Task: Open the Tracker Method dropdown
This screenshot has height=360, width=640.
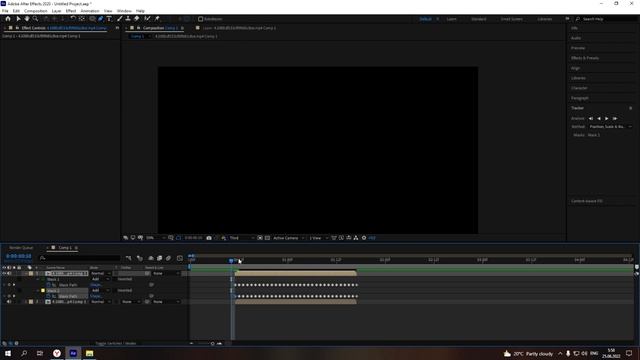Action: point(610,127)
